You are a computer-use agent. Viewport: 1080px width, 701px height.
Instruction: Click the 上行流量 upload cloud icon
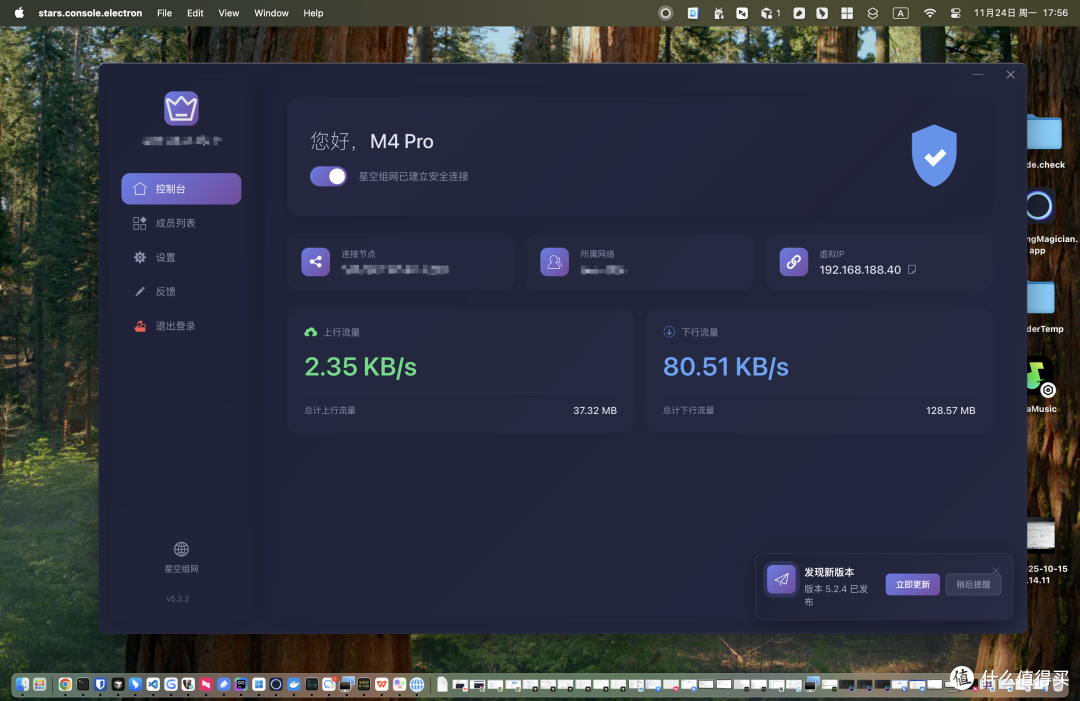(311, 332)
